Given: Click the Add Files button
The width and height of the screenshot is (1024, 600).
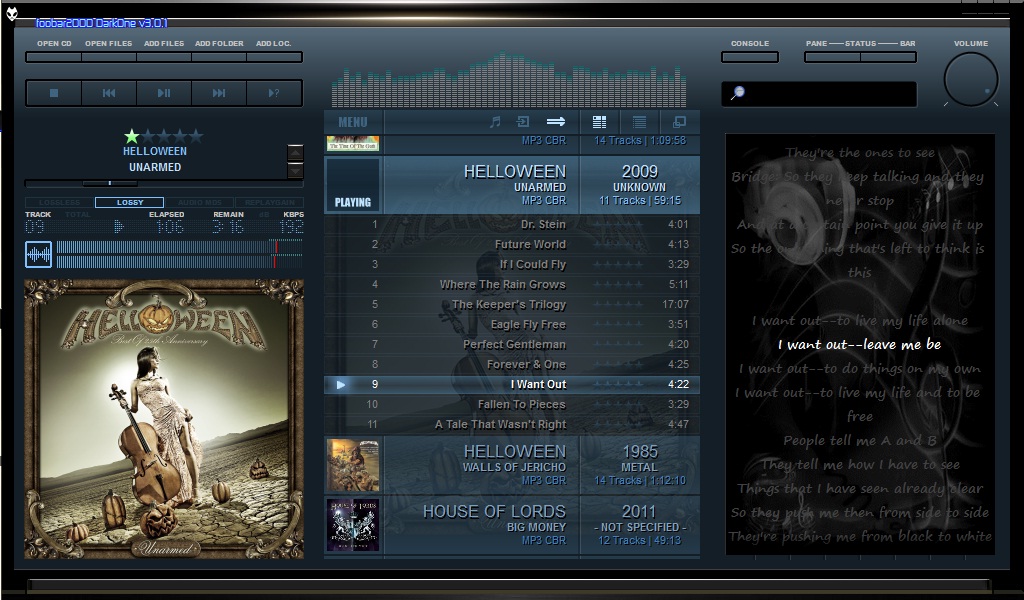Looking at the screenshot, I should coord(164,57).
